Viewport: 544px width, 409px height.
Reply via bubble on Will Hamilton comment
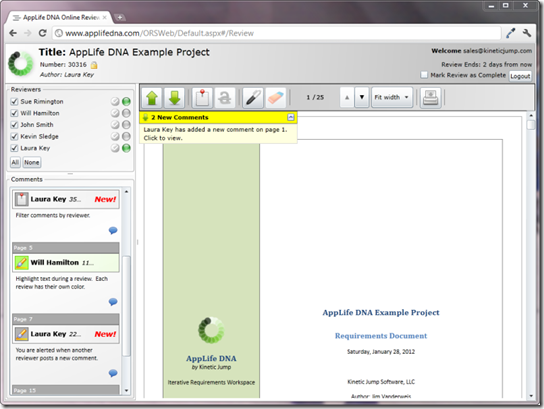(x=113, y=302)
